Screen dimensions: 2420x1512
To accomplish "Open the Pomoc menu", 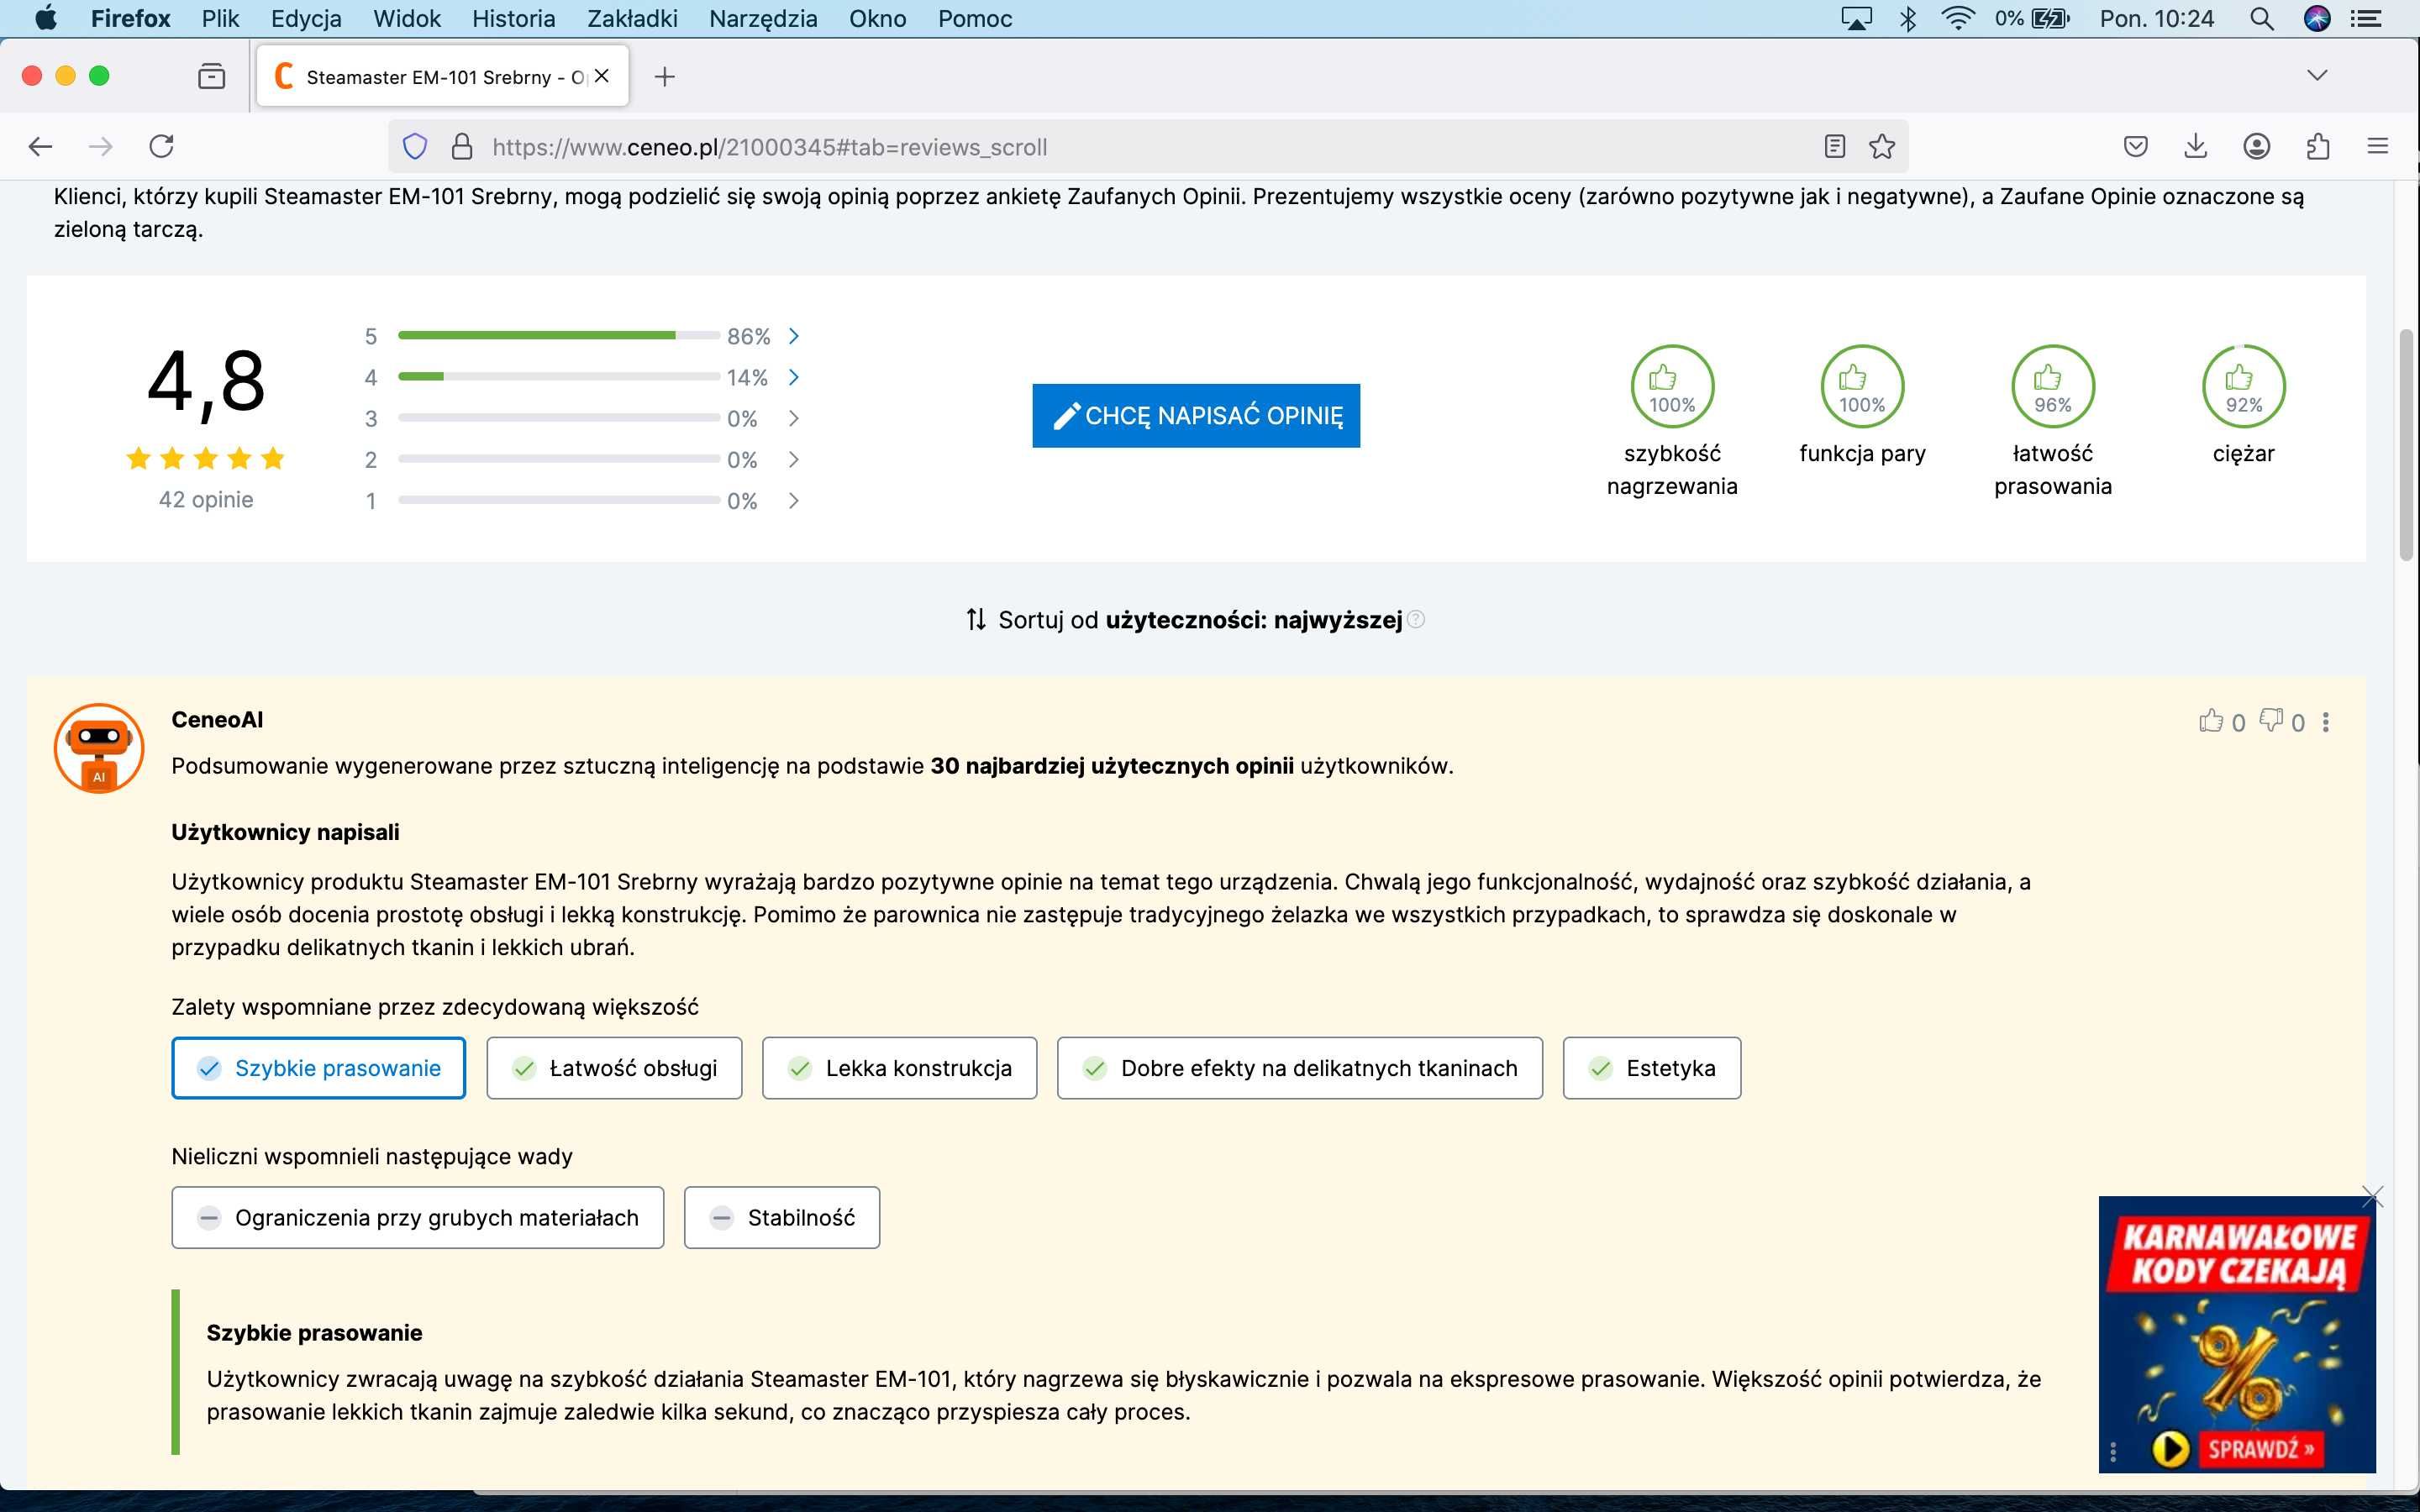I will pyautogui.click(x=975, y=18).
